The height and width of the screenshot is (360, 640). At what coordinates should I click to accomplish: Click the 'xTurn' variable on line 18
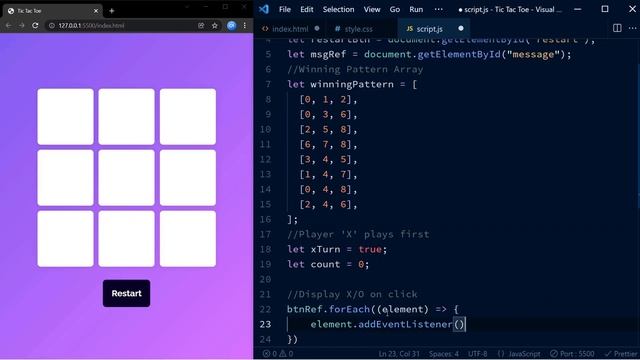click(325, 249)
